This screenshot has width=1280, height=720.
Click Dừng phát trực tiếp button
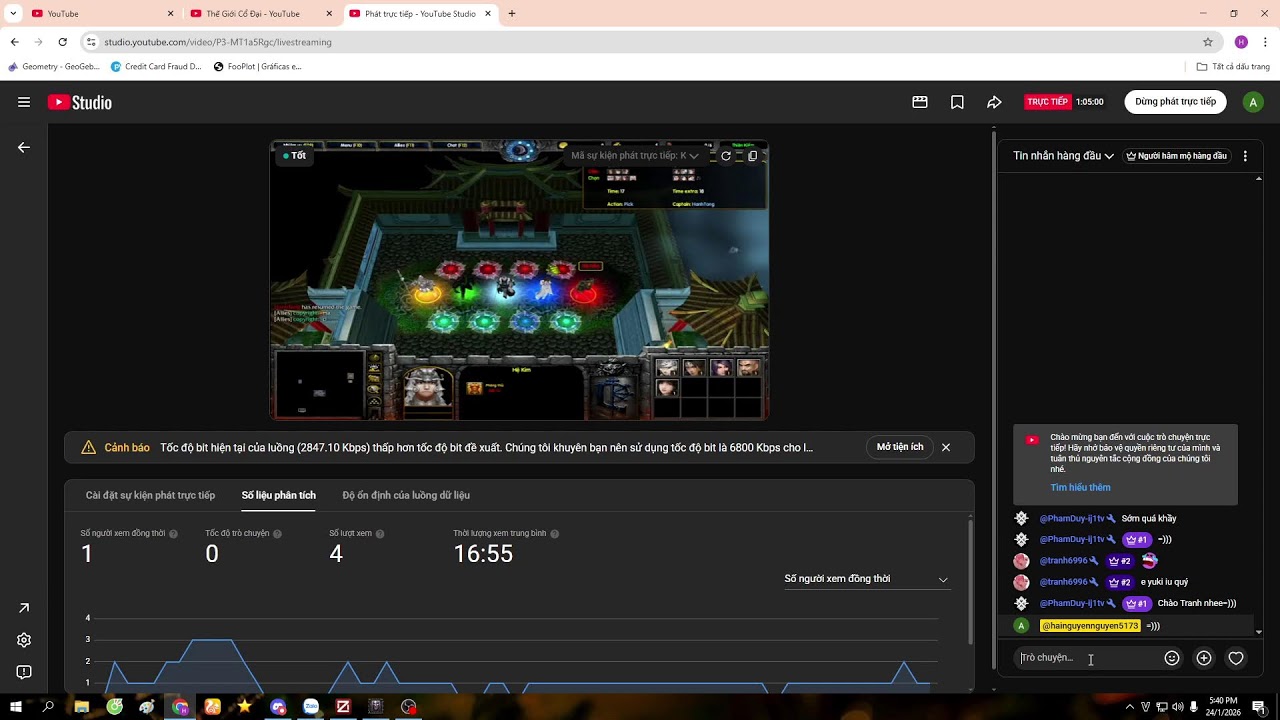click(1175, 102)
